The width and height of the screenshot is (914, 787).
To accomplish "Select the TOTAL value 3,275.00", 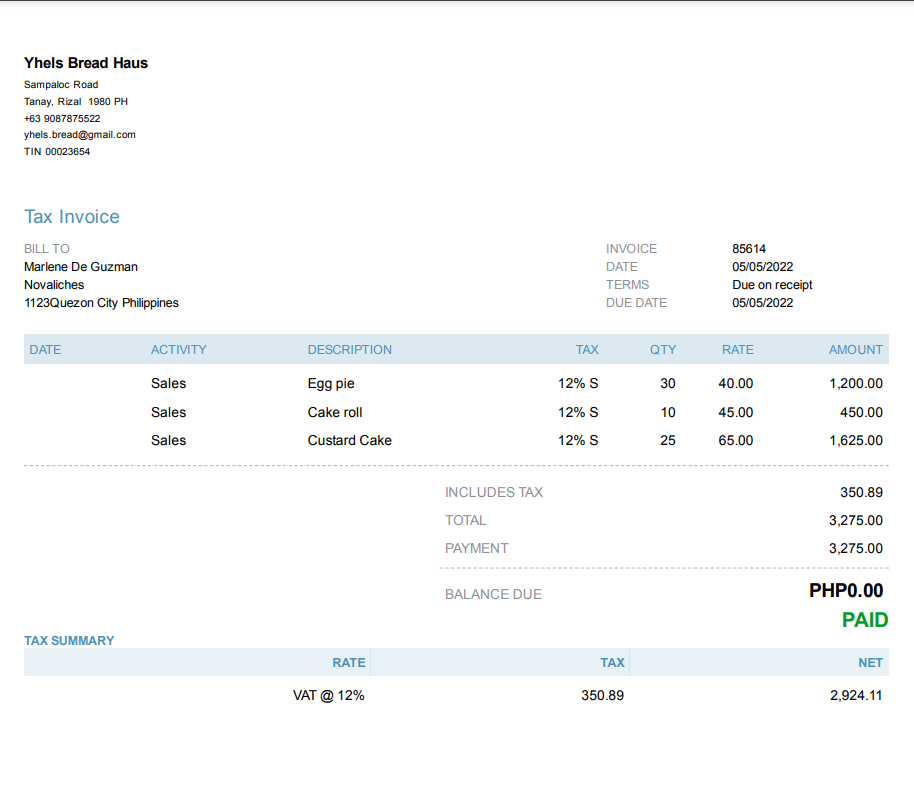I will tap(856, 521).
